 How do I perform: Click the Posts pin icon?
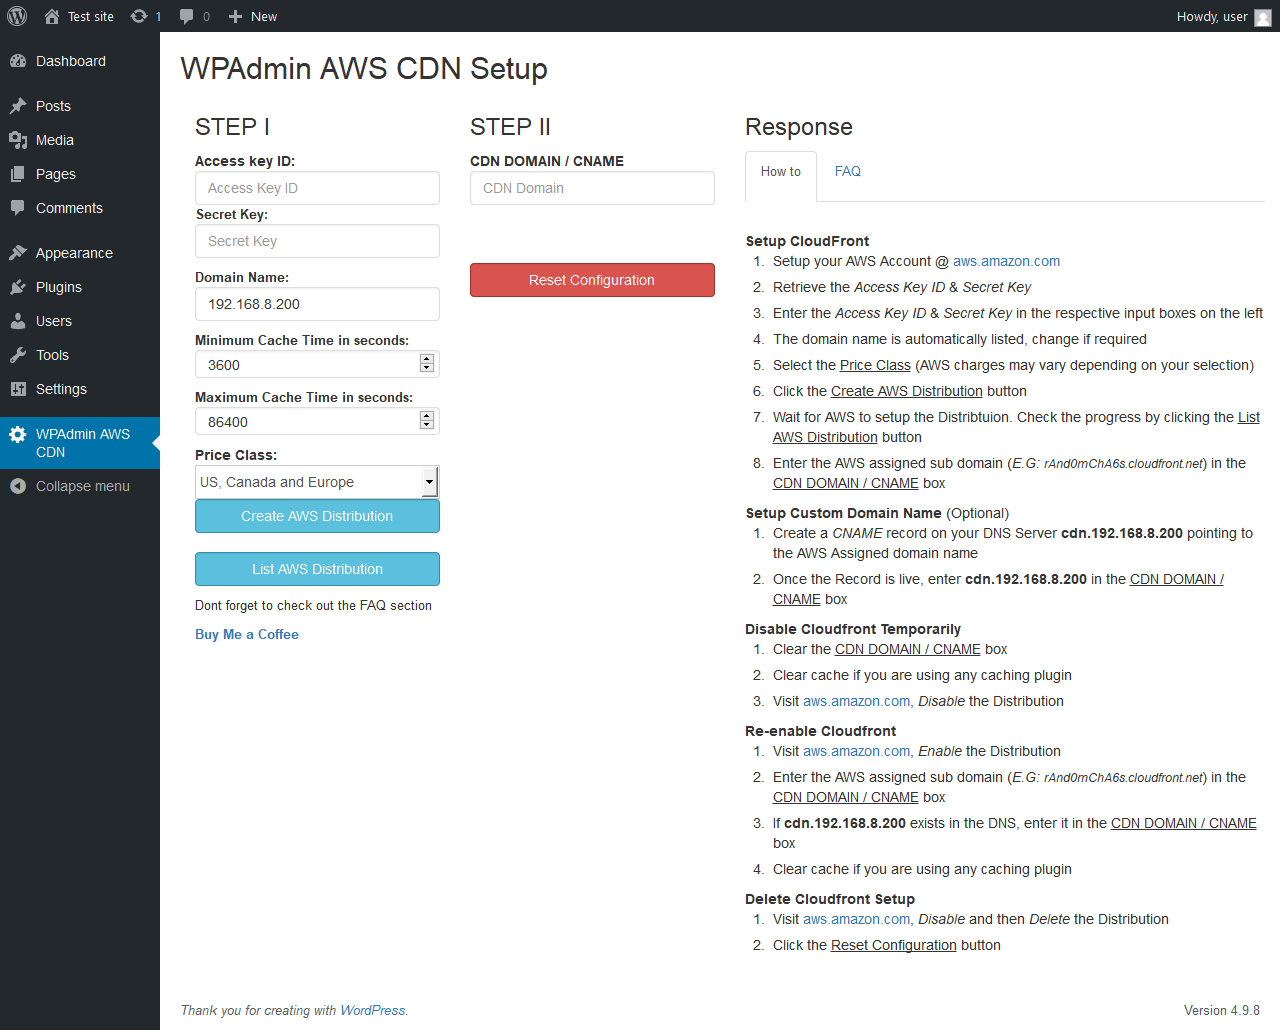pyautogui.click(x=18, y=106)
